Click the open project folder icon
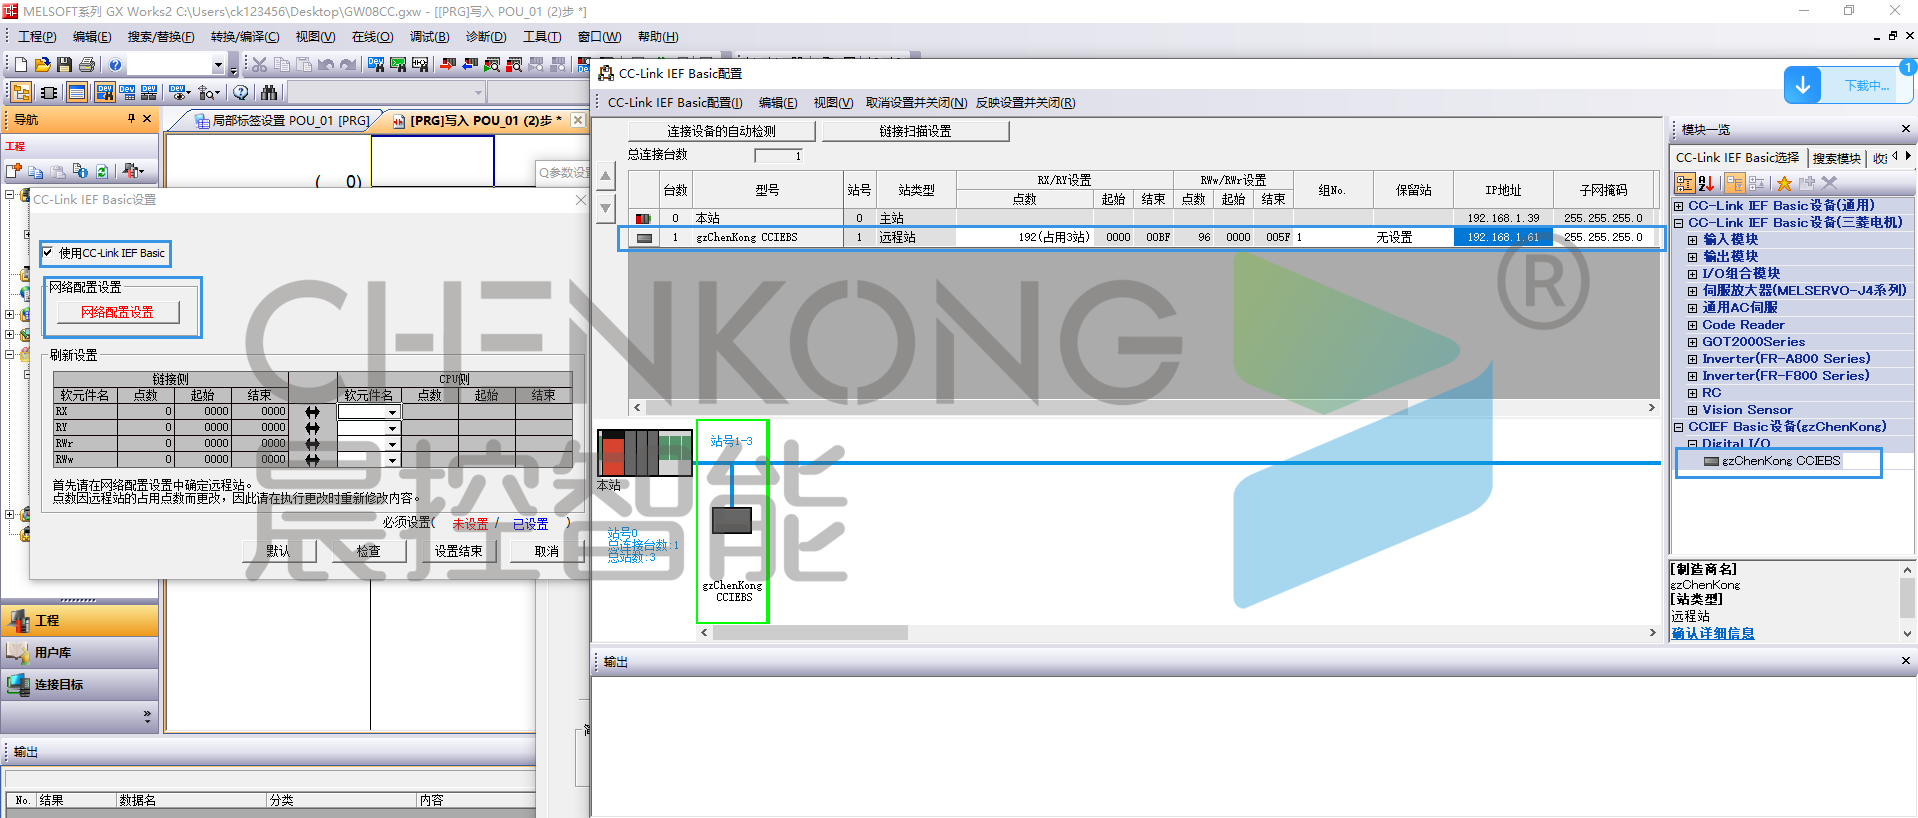This screenshot has width=1918, height=818. [x=42, y=65]
